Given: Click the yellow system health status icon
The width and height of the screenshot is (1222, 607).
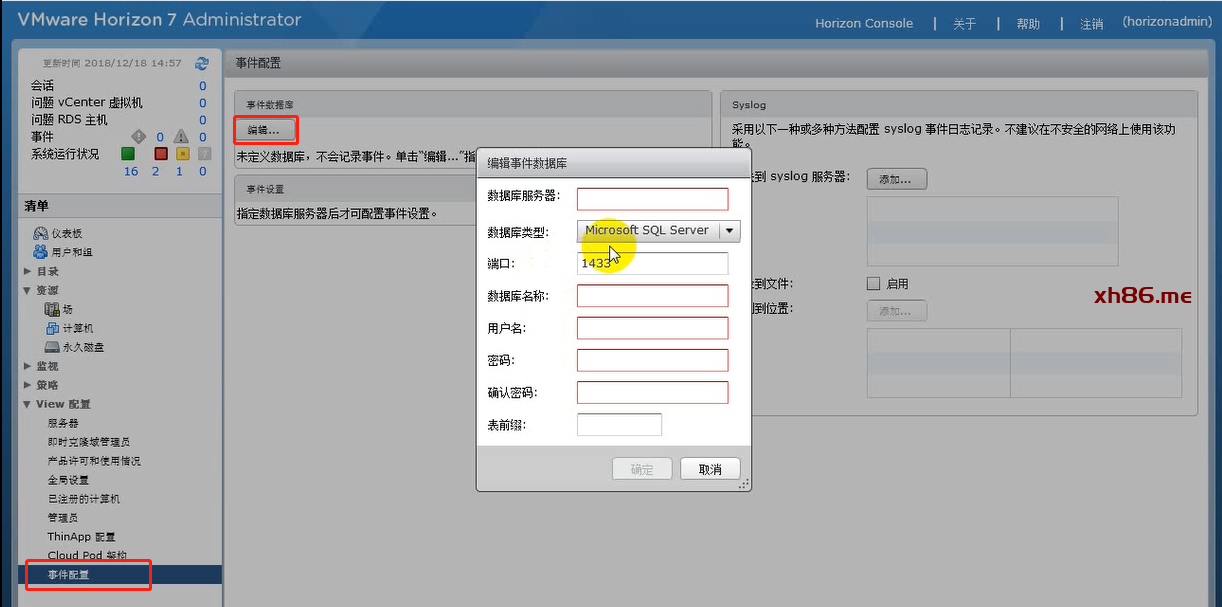Looking at the screenshot, I should (x=182, y=154).
